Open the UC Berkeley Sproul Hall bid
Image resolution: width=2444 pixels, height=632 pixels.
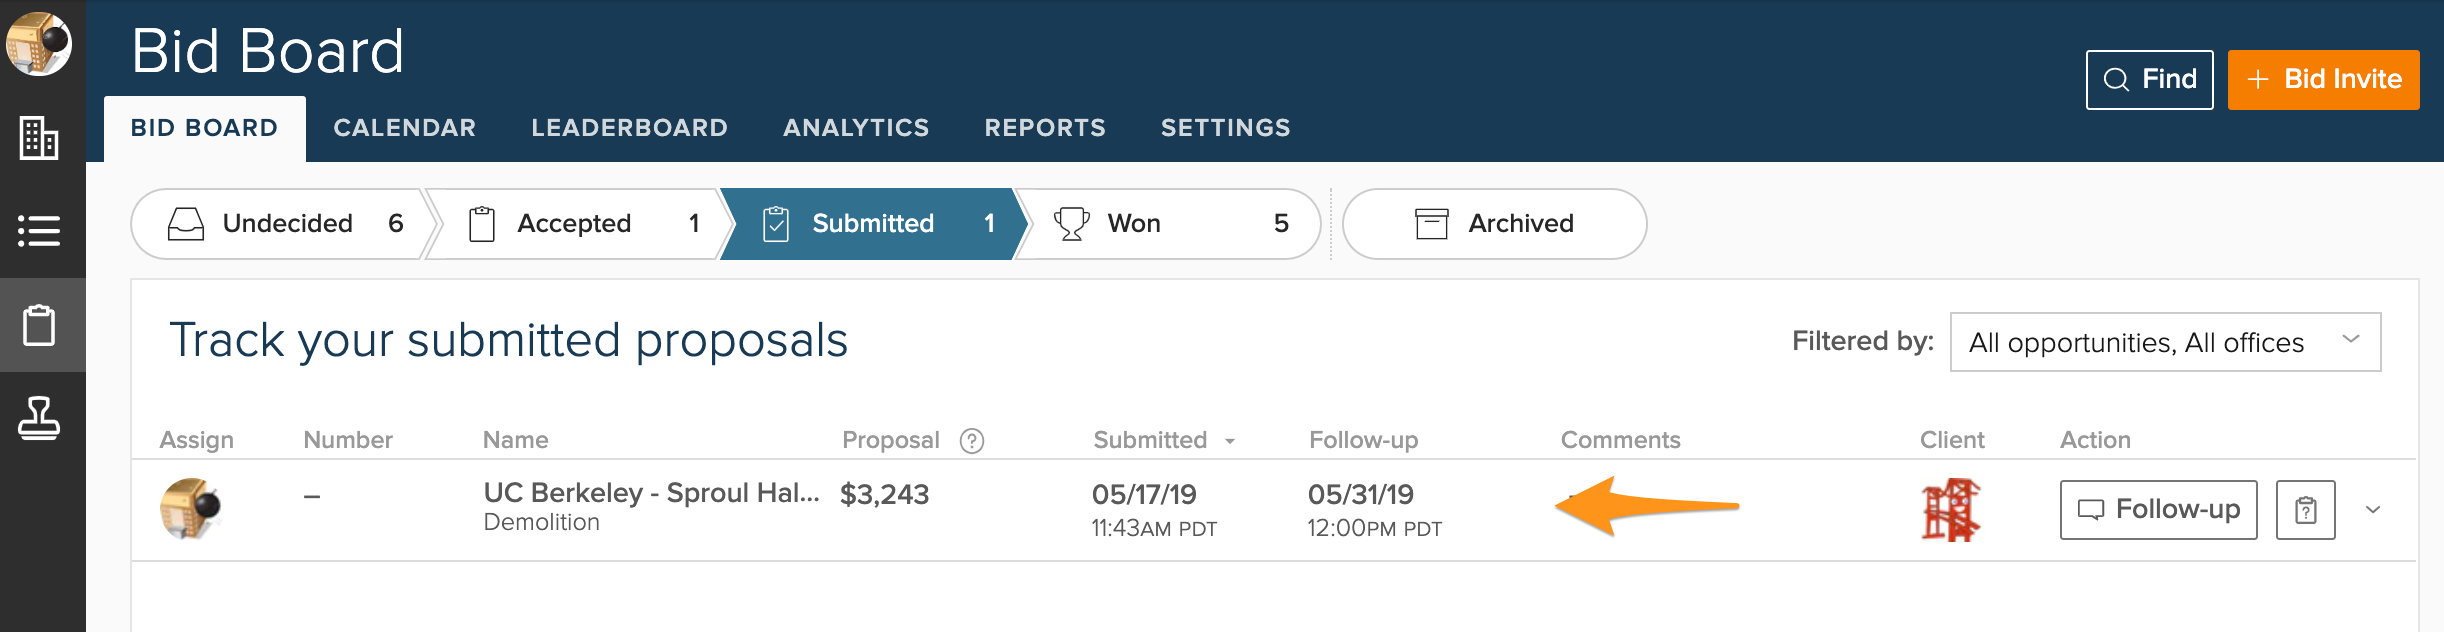point(651,493)
